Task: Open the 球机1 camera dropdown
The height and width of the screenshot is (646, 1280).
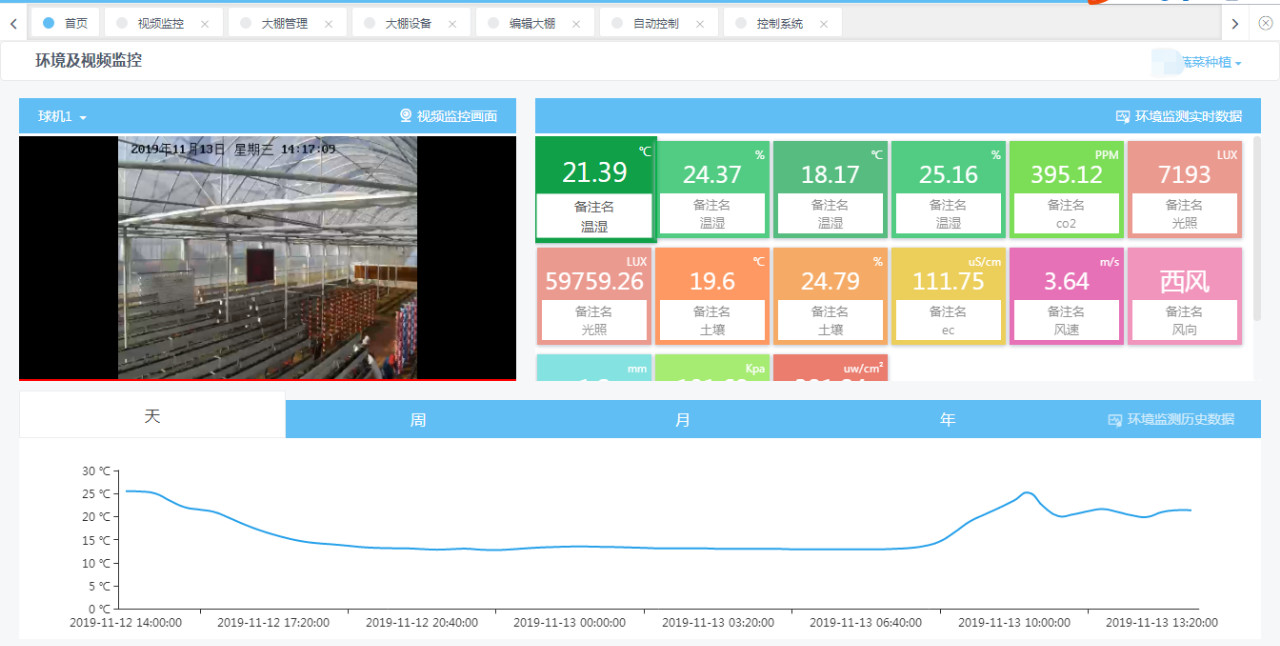Action: coord(62,117)
